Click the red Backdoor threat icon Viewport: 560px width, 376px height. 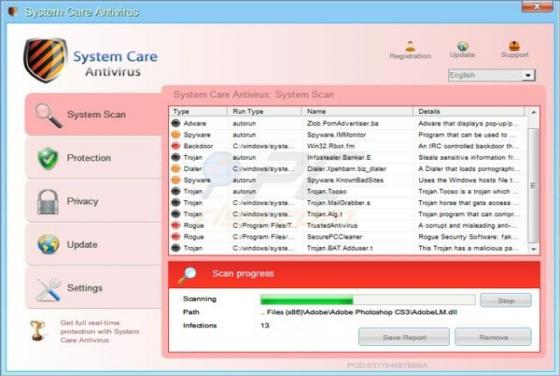176,146
